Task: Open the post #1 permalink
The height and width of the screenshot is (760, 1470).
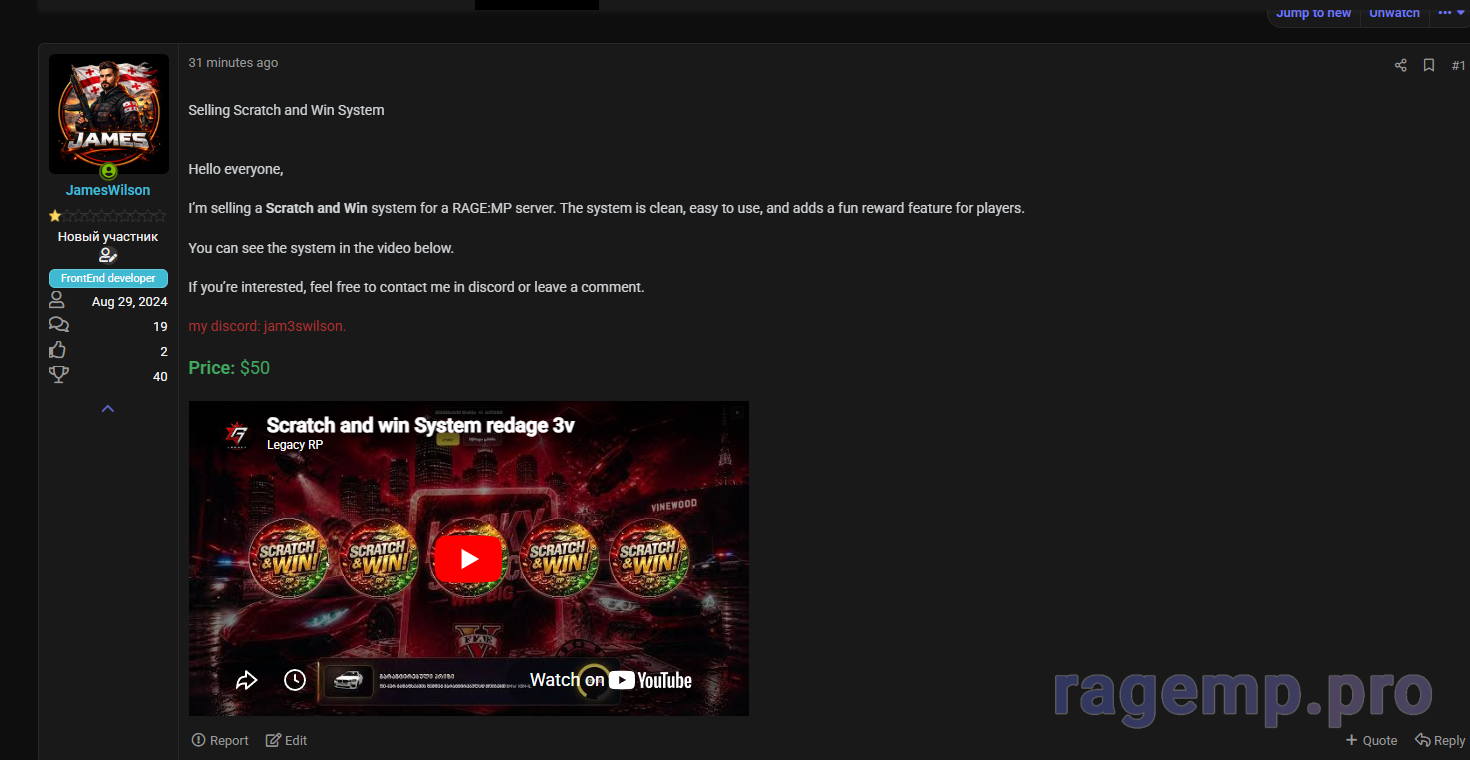Action: coord(1458,66)
